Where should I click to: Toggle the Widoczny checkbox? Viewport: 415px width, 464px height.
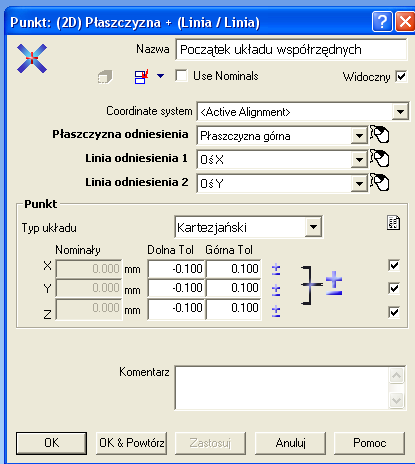pos(401,76)
